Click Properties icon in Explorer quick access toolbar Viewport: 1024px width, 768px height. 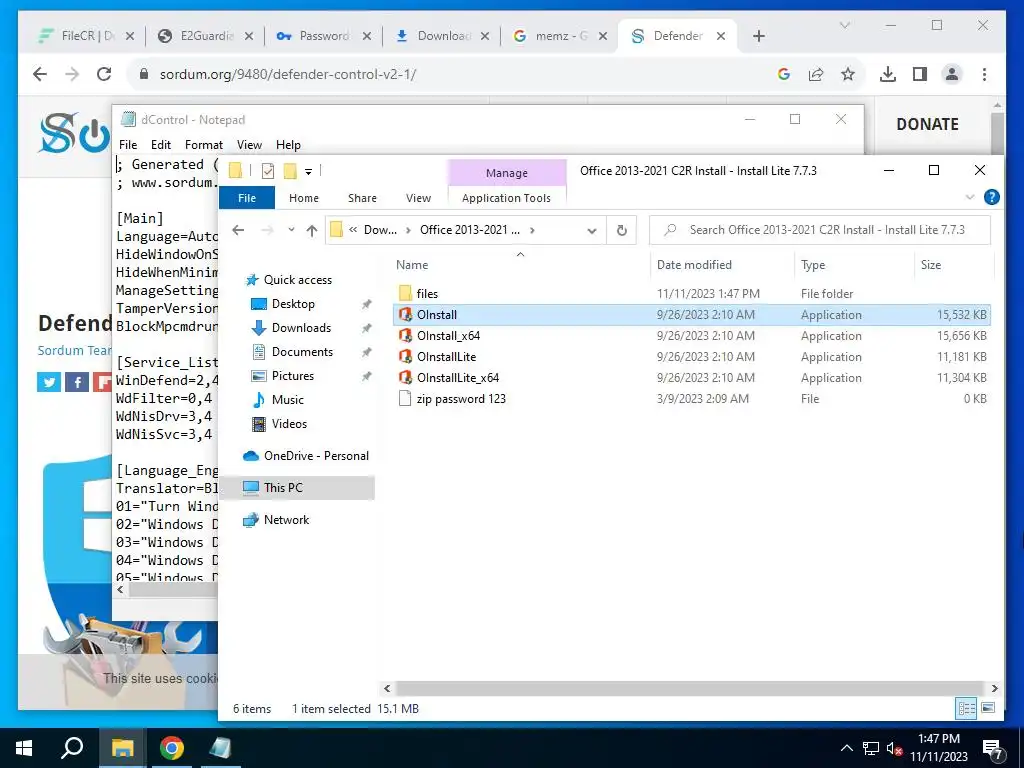coord(268,171)
